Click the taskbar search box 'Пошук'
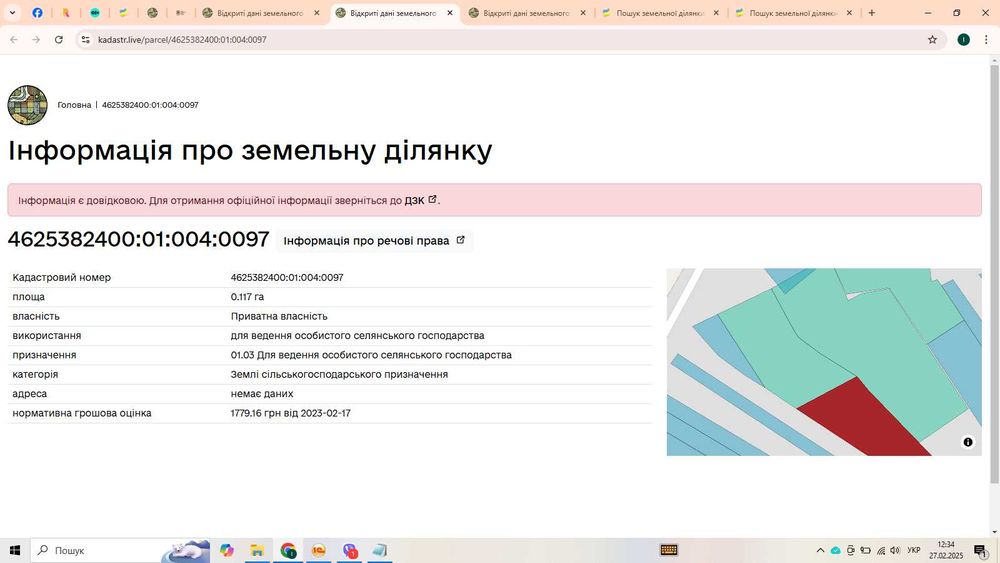 121,550
